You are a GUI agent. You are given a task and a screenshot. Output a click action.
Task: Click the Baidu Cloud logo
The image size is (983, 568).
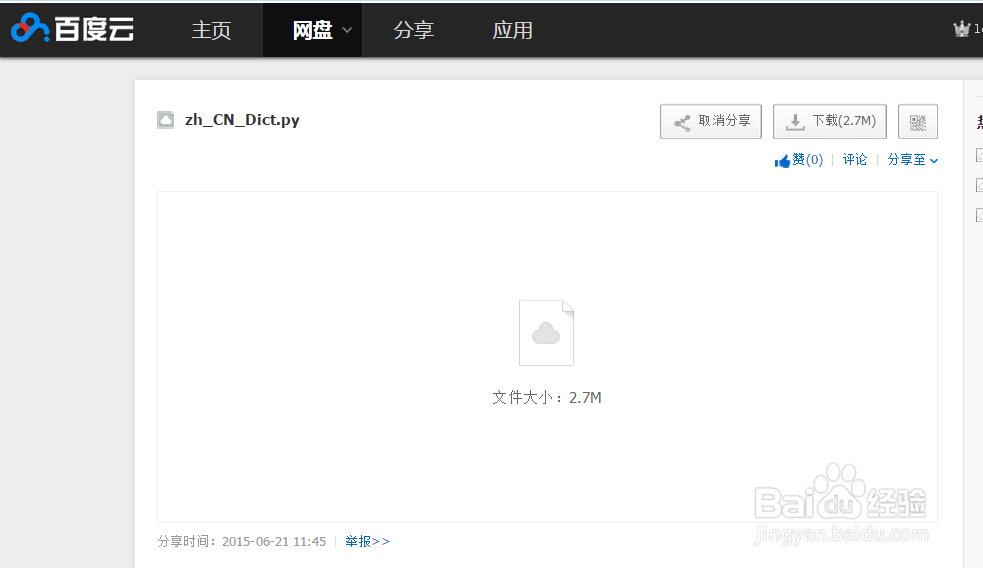(73, 29)
